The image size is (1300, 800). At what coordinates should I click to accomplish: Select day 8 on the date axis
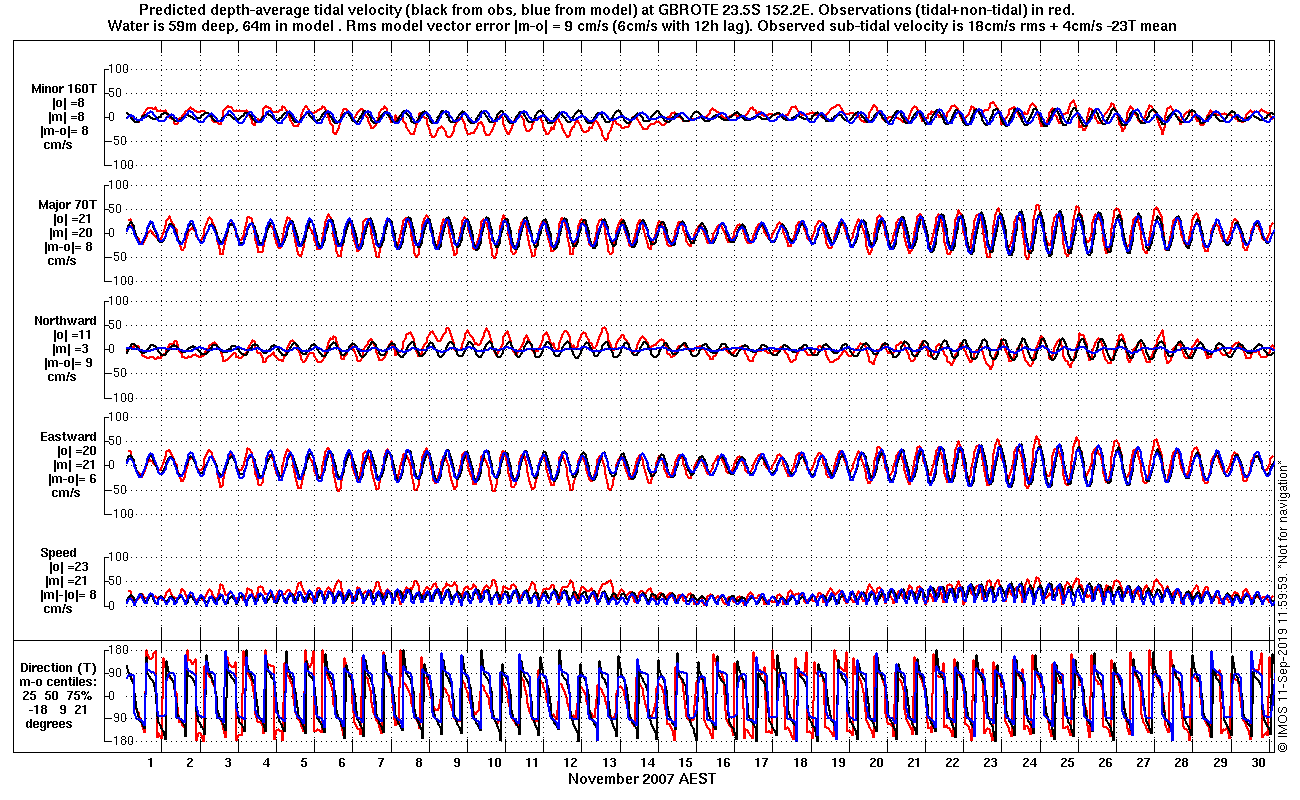(x=419, y=763)
